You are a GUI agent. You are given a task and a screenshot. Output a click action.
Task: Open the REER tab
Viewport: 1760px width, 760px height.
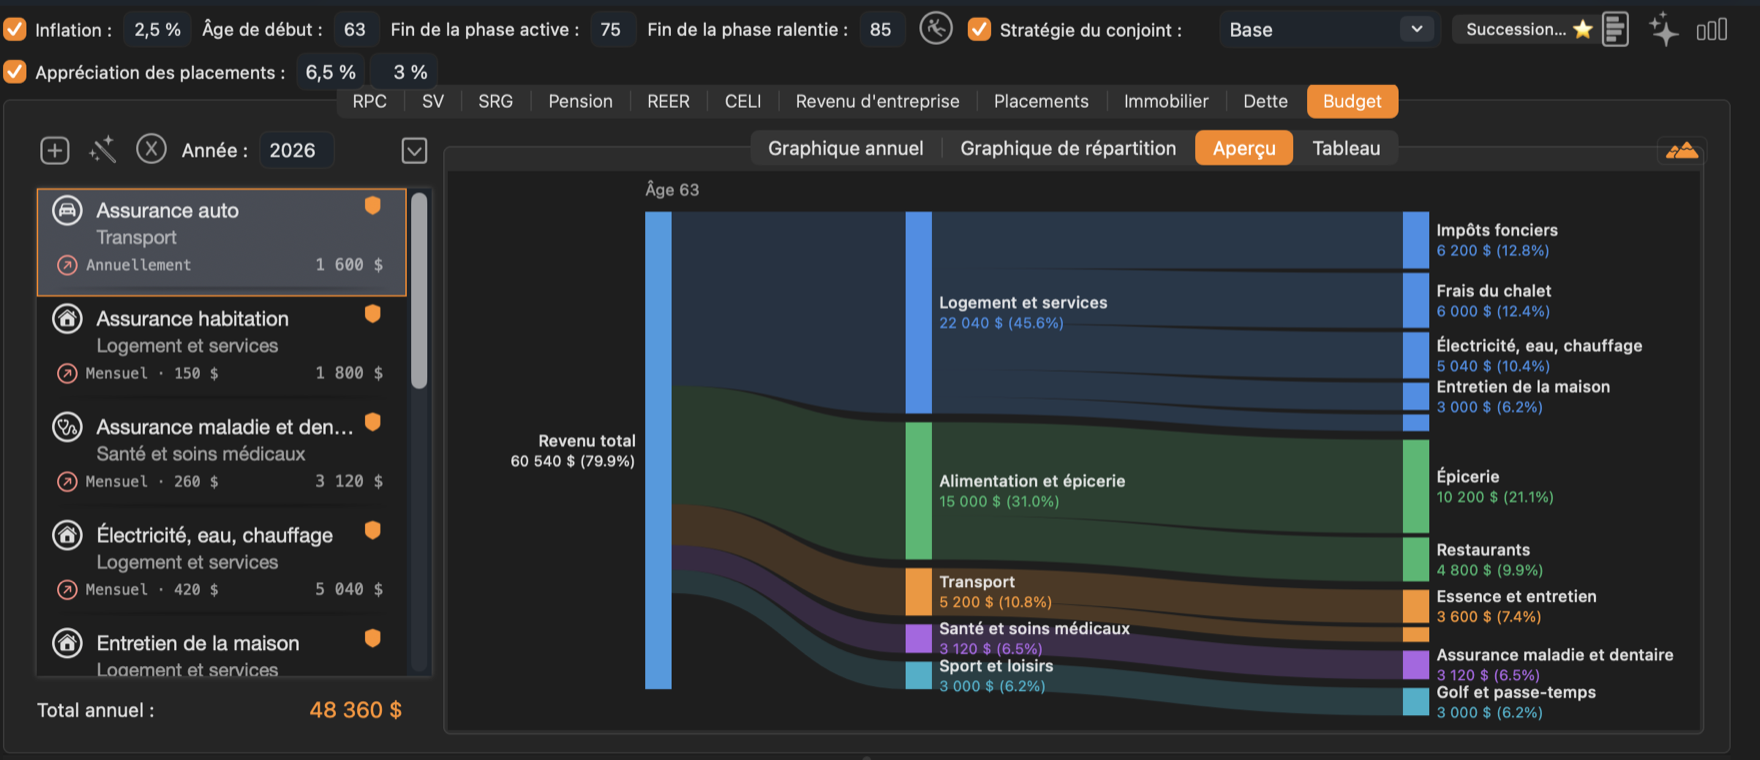[x=668, y=101]
